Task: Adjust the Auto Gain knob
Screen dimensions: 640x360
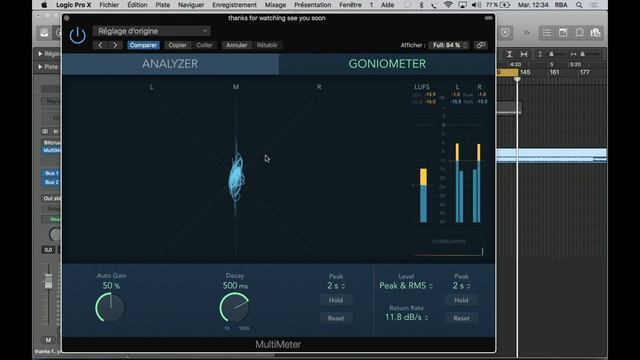Action: point(110,307)
